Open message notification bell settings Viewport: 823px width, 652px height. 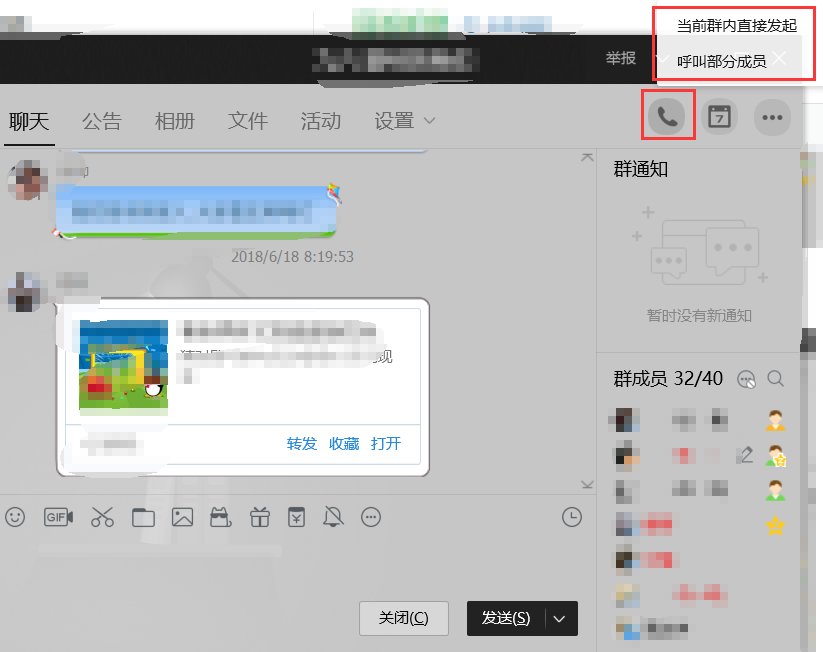click(333, 517)
